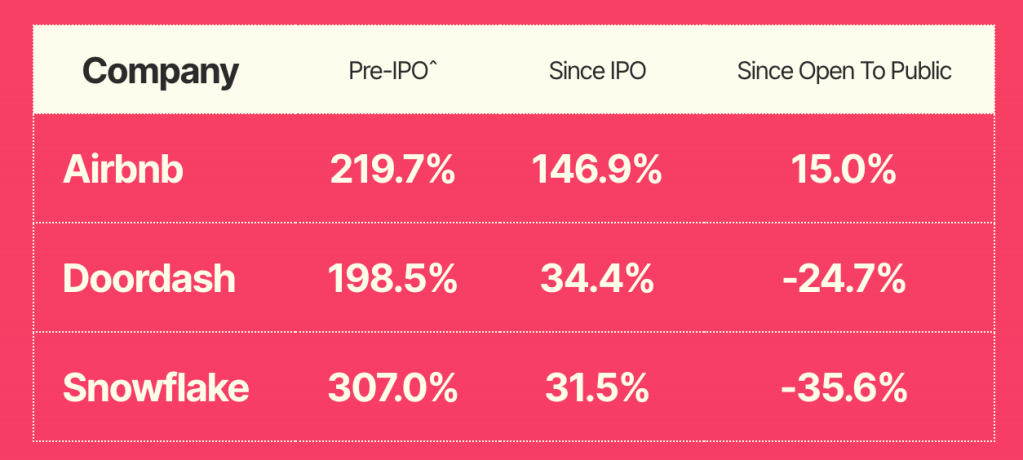This screenshot has height=460, width=1023.
Task: Click Doordash's 34.4% Since IPO value
Action: click(x=597, y=279)
